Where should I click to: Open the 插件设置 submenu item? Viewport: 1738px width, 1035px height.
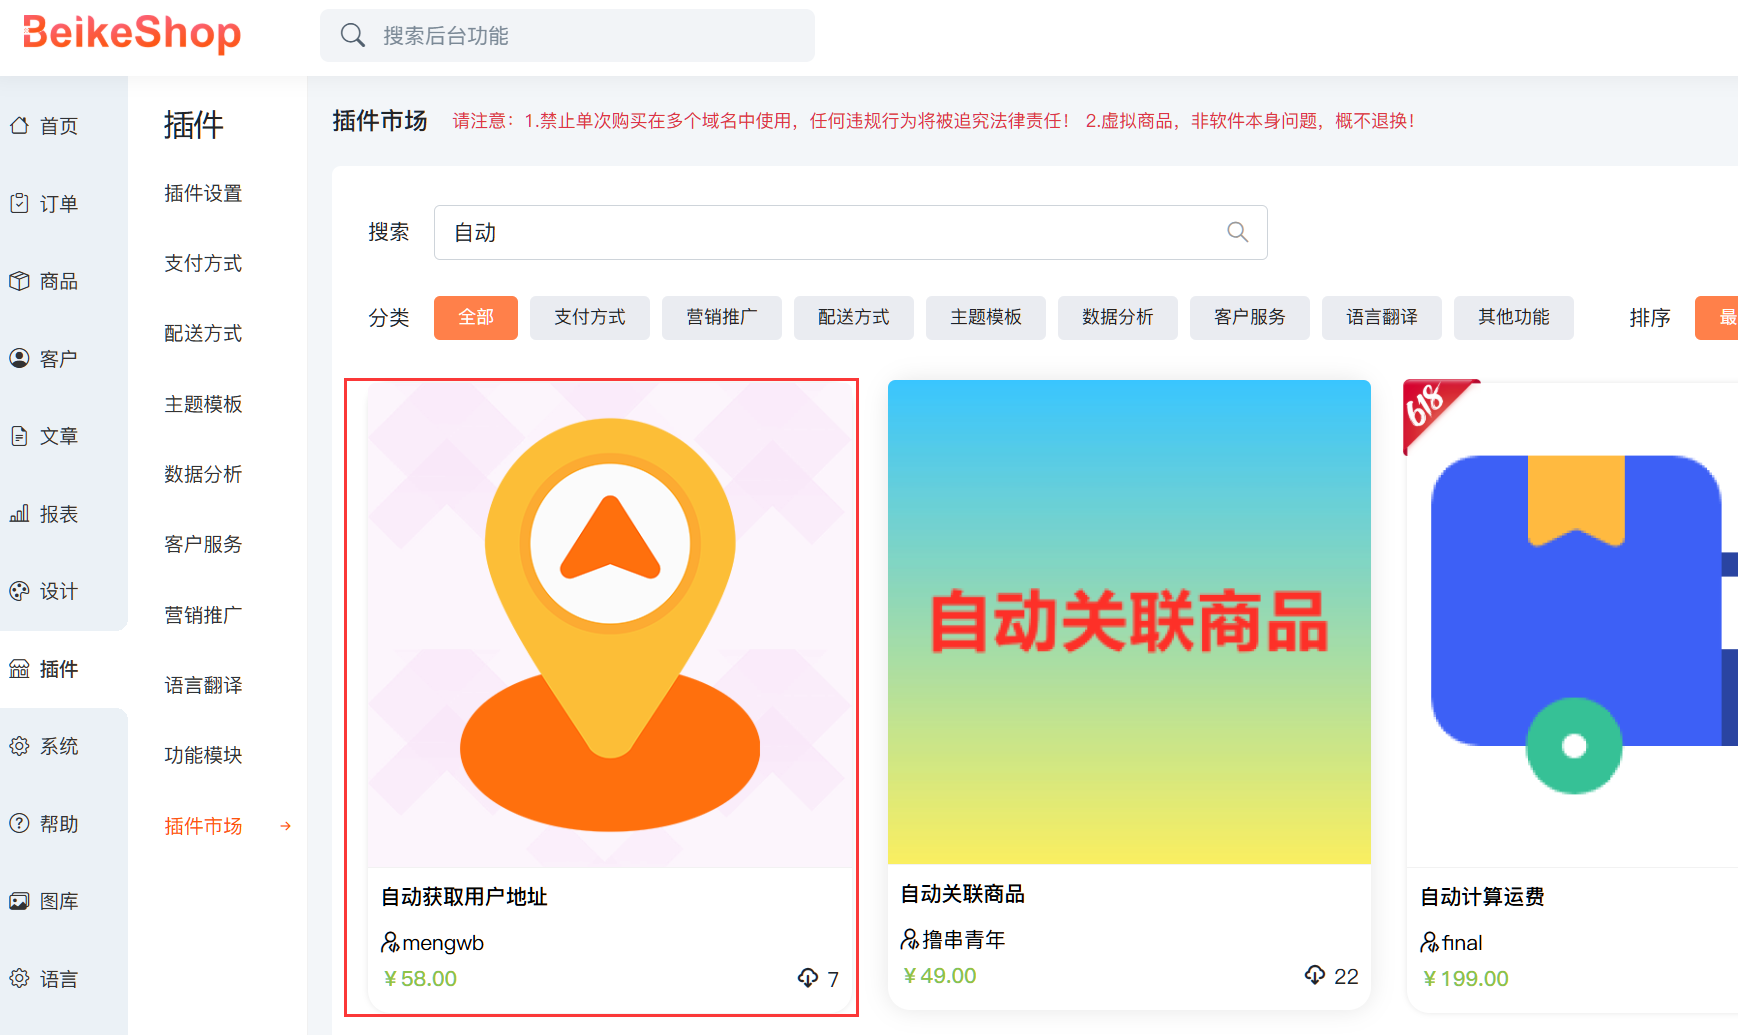(x=203, y=193)
